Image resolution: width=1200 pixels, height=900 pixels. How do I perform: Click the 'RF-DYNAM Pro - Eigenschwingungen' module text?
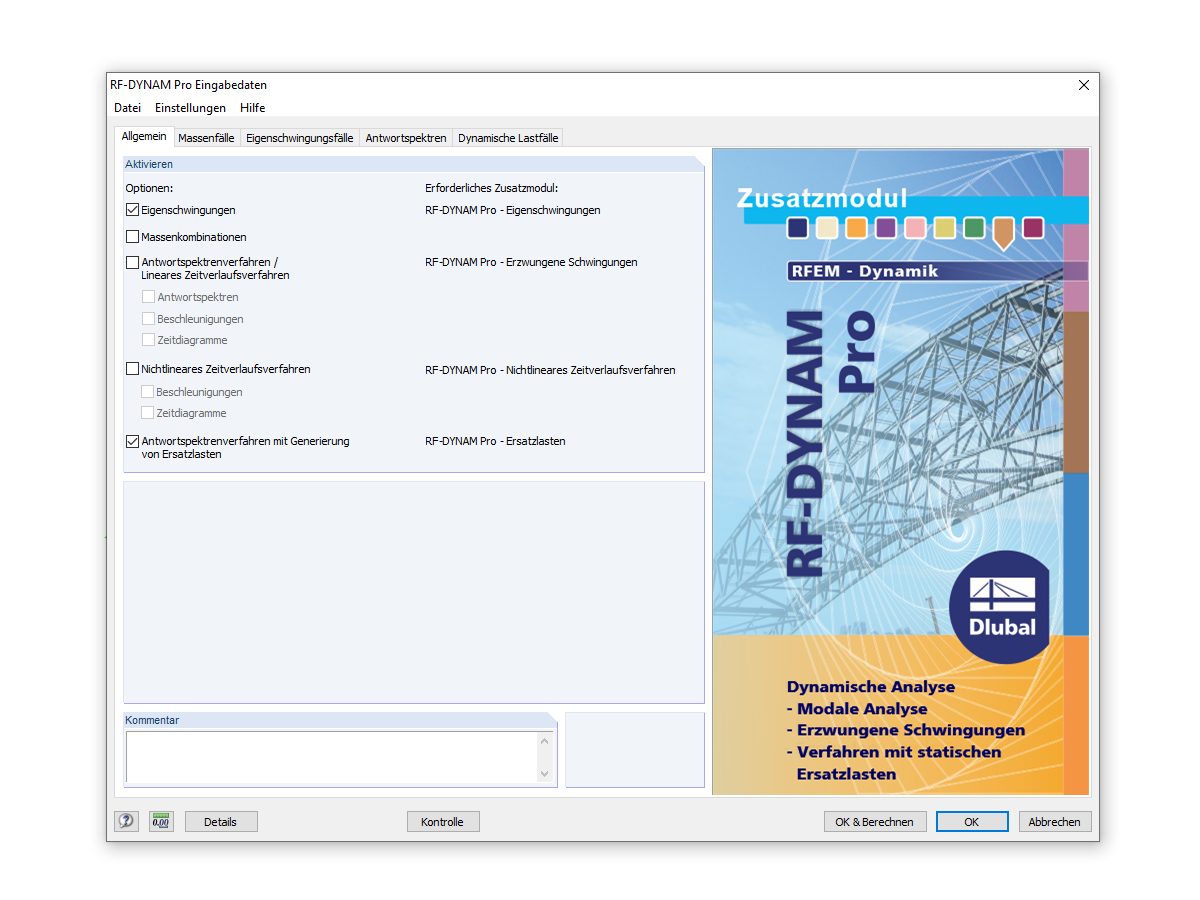tap(512, 210)
